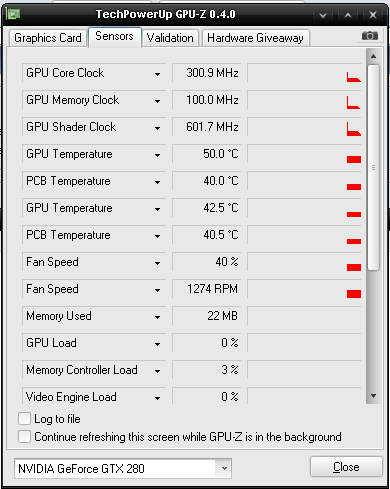Enable the Log to file checkbox
Viewport: 390px width, 489px height.
pyautogui.click(x=24, y=418)
